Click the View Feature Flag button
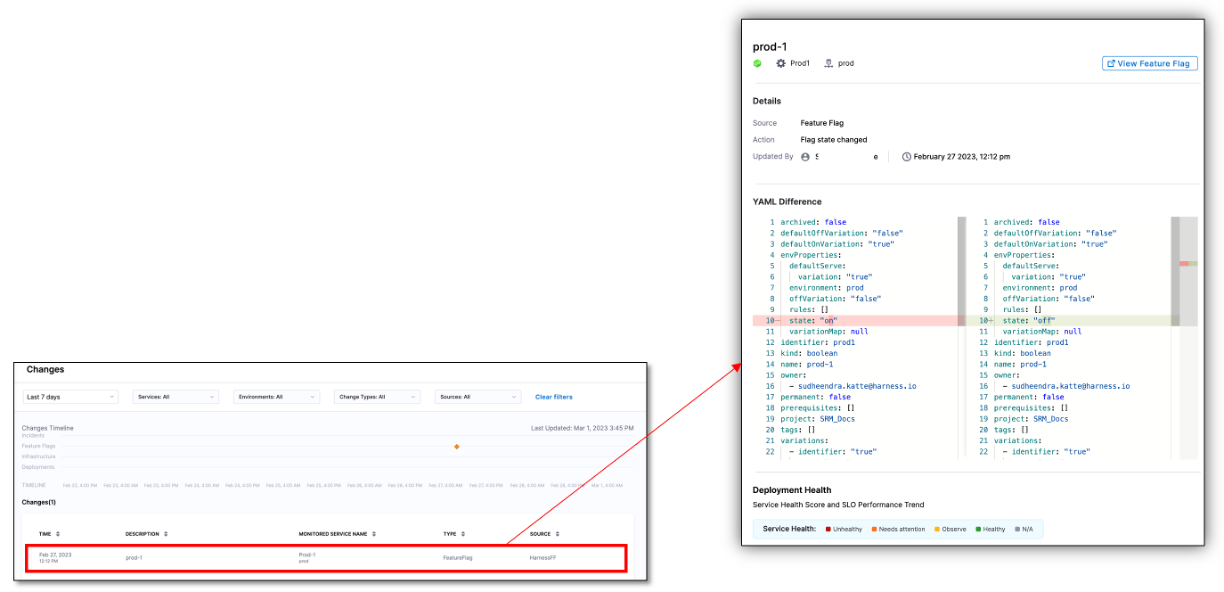Viewport: 1224px width, 592px height. (1149, 63)
